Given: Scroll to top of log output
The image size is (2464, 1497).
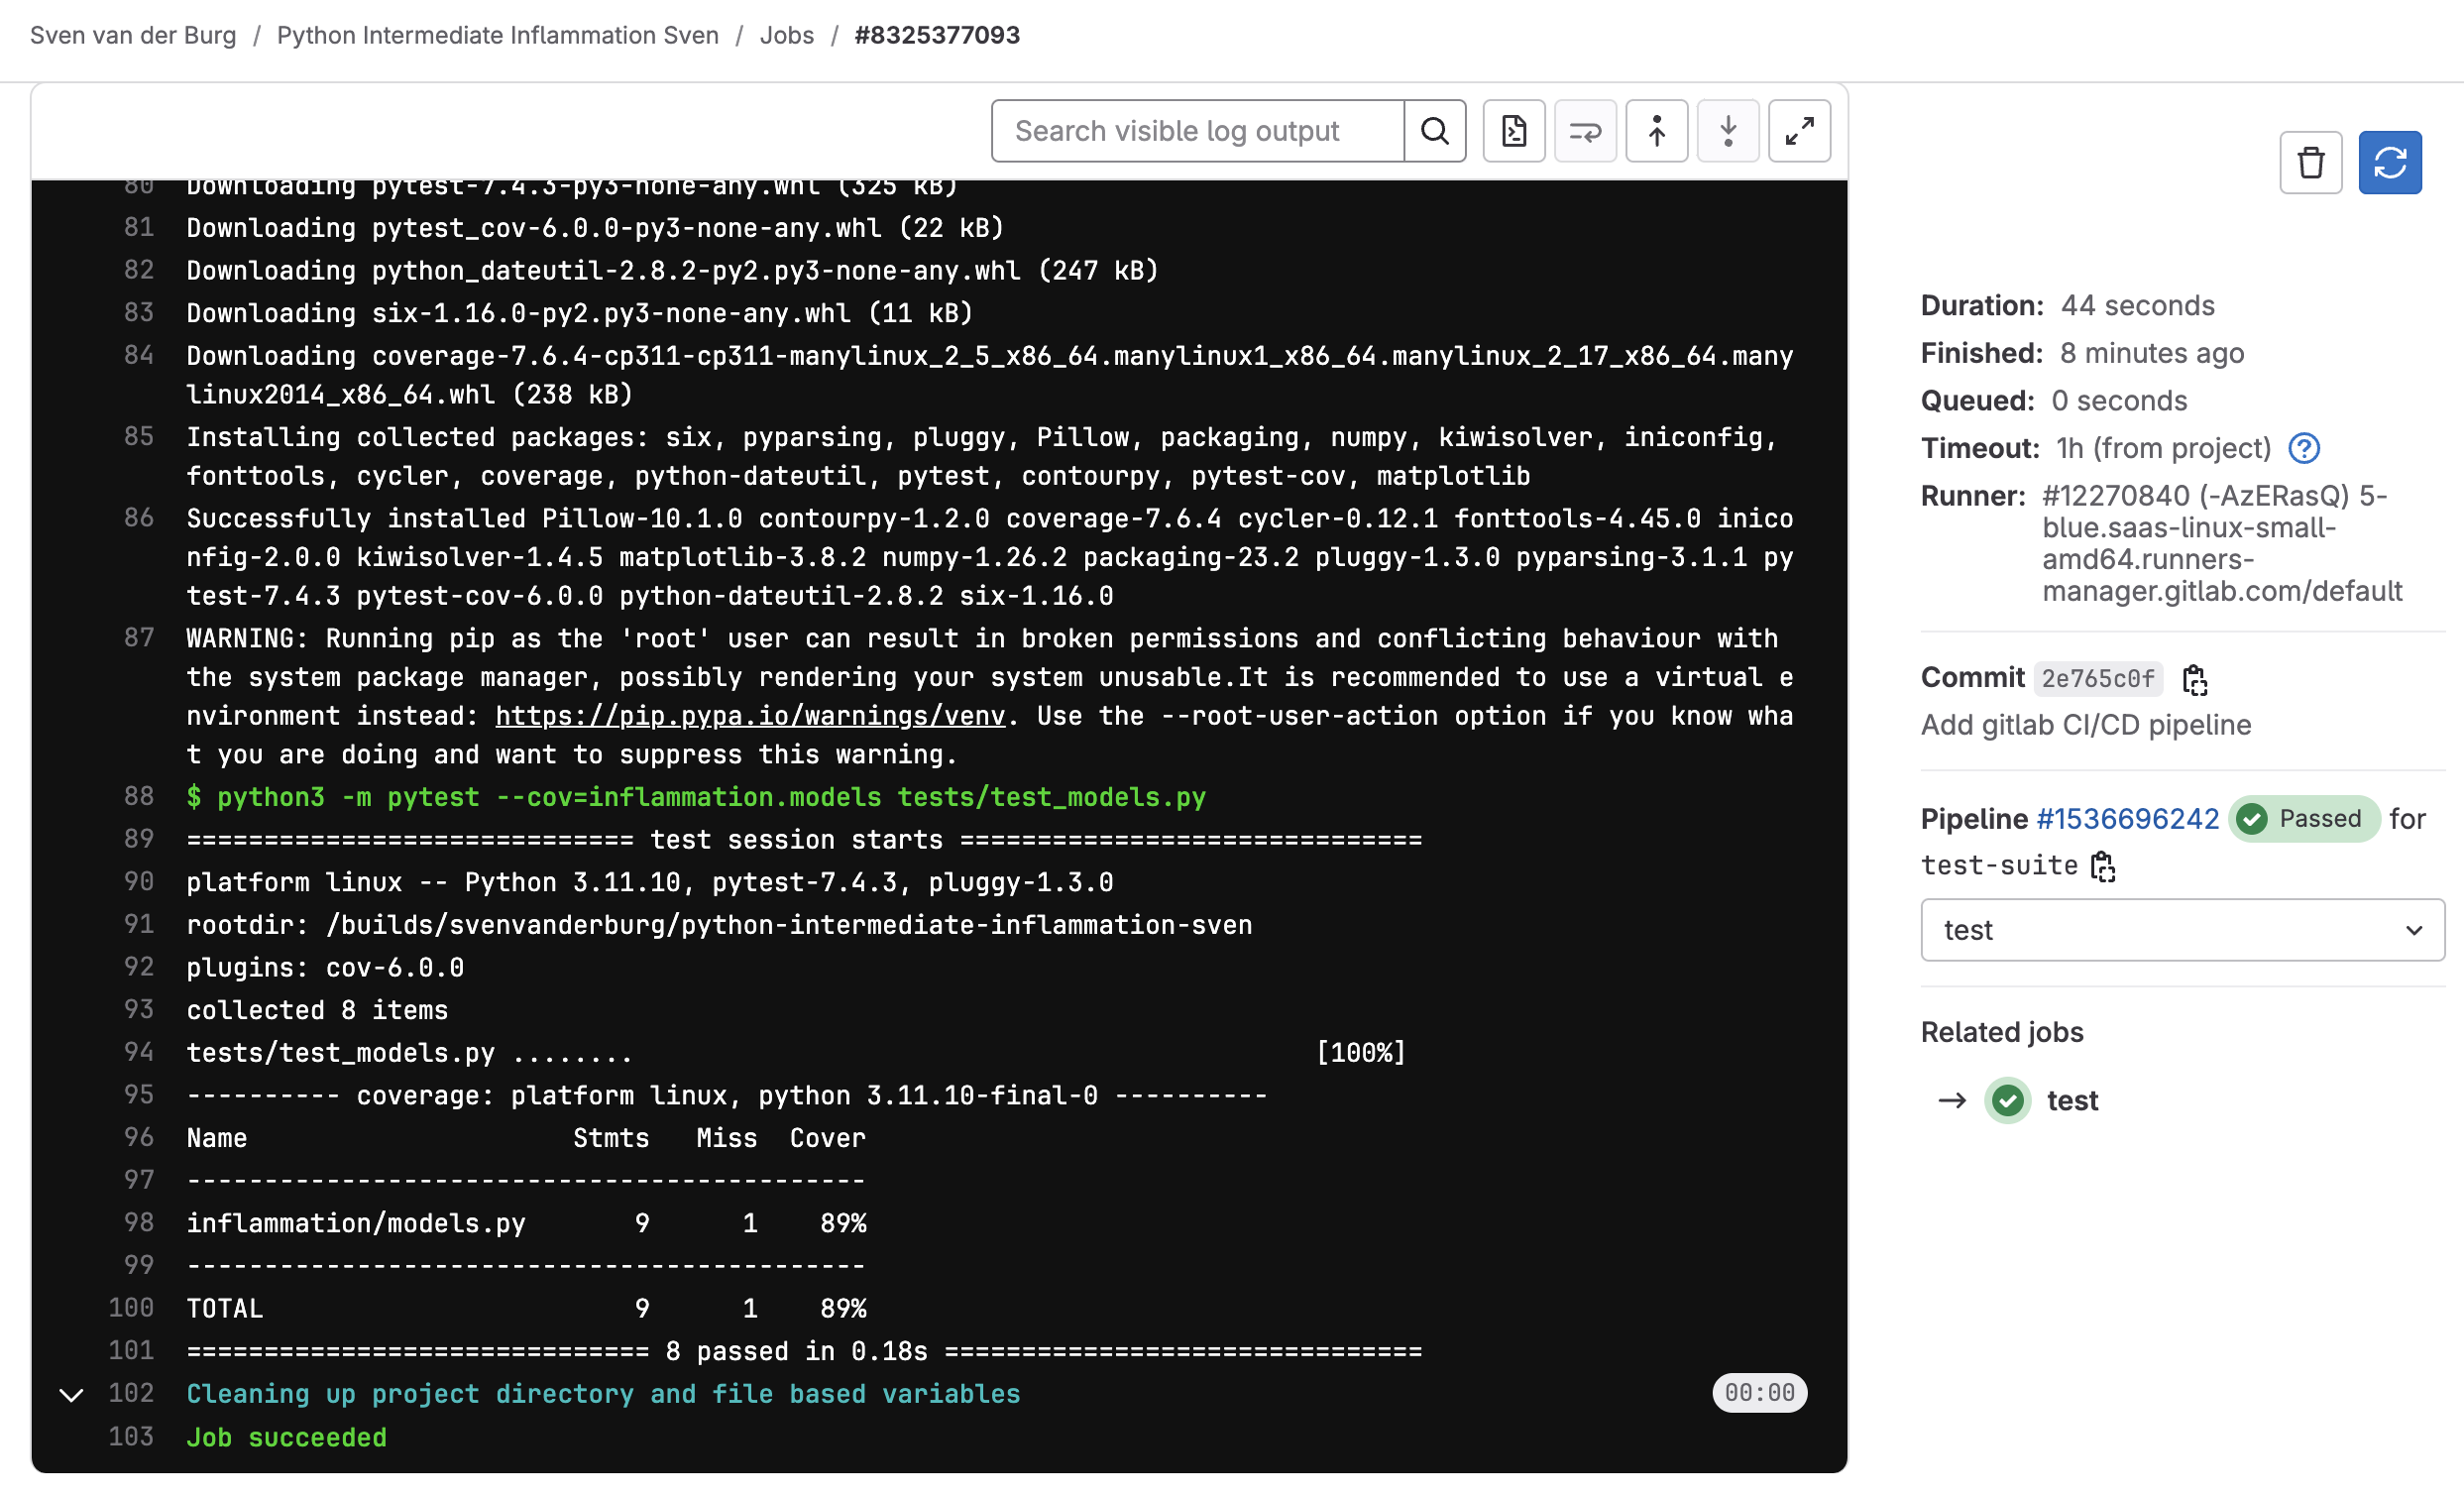Looking at the screenshot, I should [1654, 129].
